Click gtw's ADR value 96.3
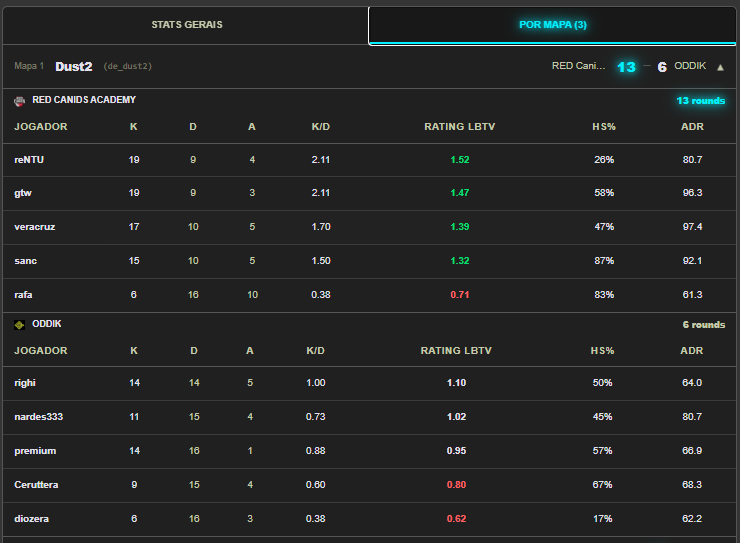The width and height of the screenshot is (740, 543). click(692, 193)
